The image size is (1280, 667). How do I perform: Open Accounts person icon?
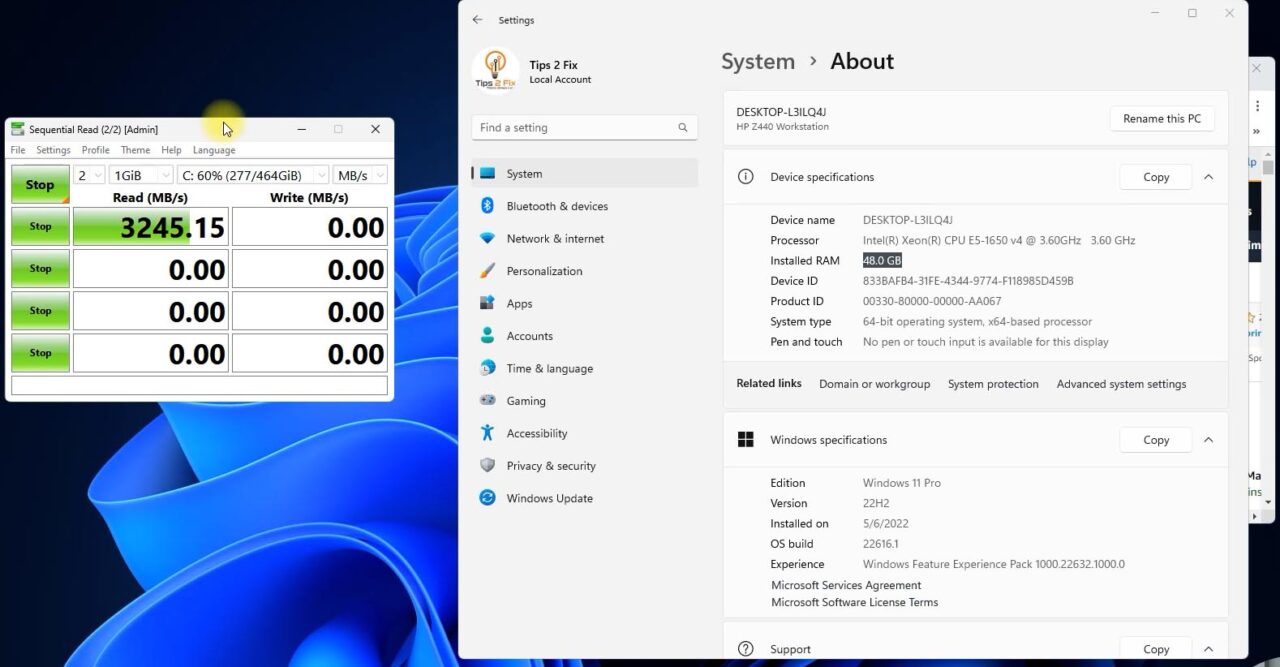click(487, 336)
